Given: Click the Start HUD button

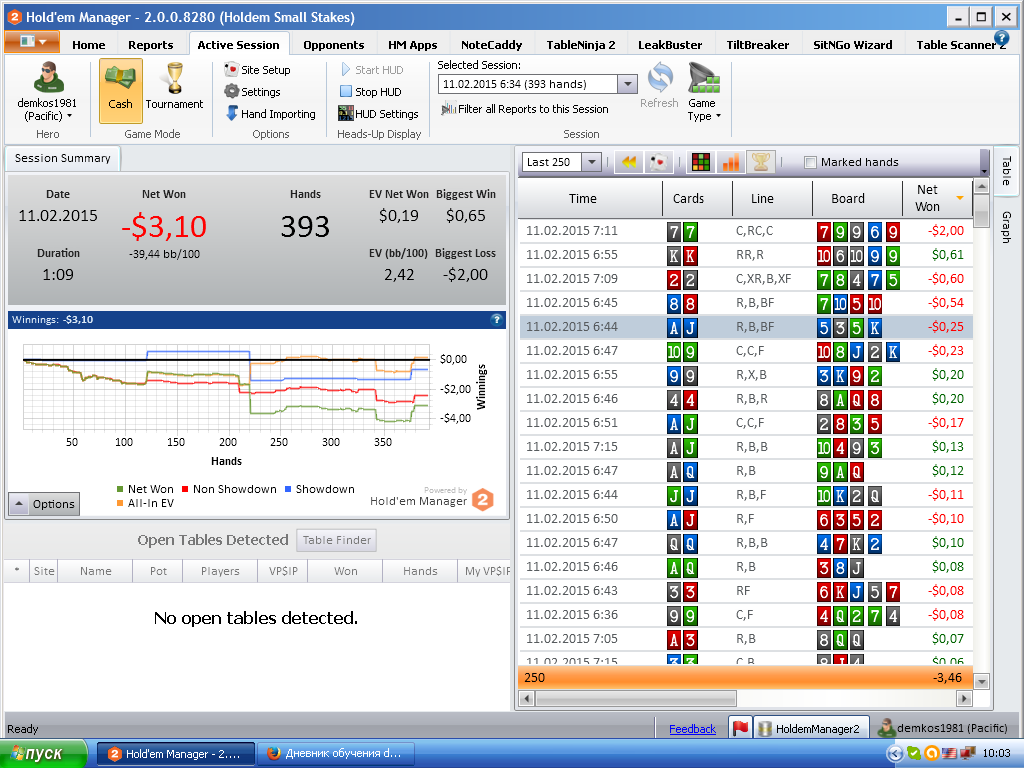Looking at the screenshot, I should (372, 70).
